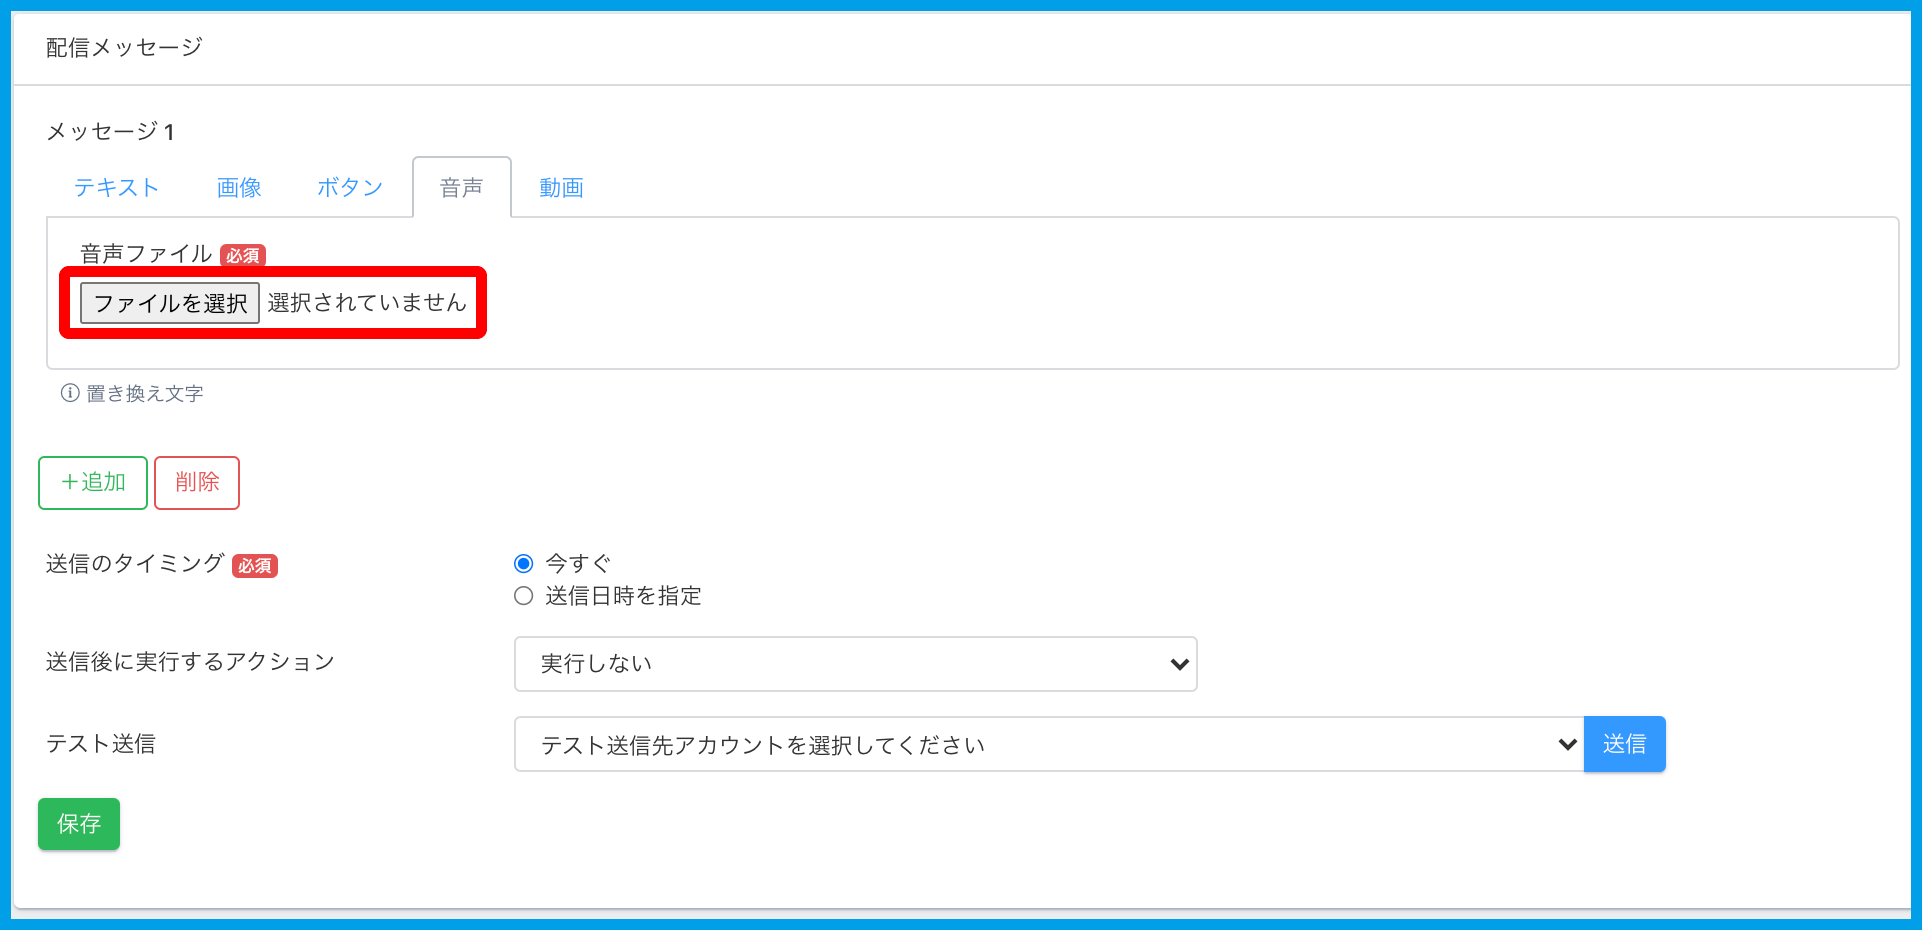Screen dimensions: 1922x930
Task: Click the info icon beside 置き換え文字
Action: click(x=70, y=393)
